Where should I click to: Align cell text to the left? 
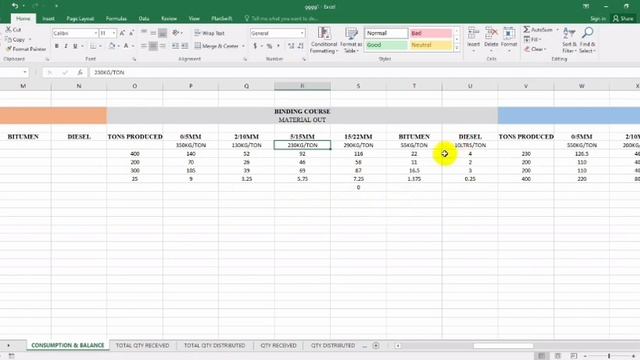pos(144,46)
